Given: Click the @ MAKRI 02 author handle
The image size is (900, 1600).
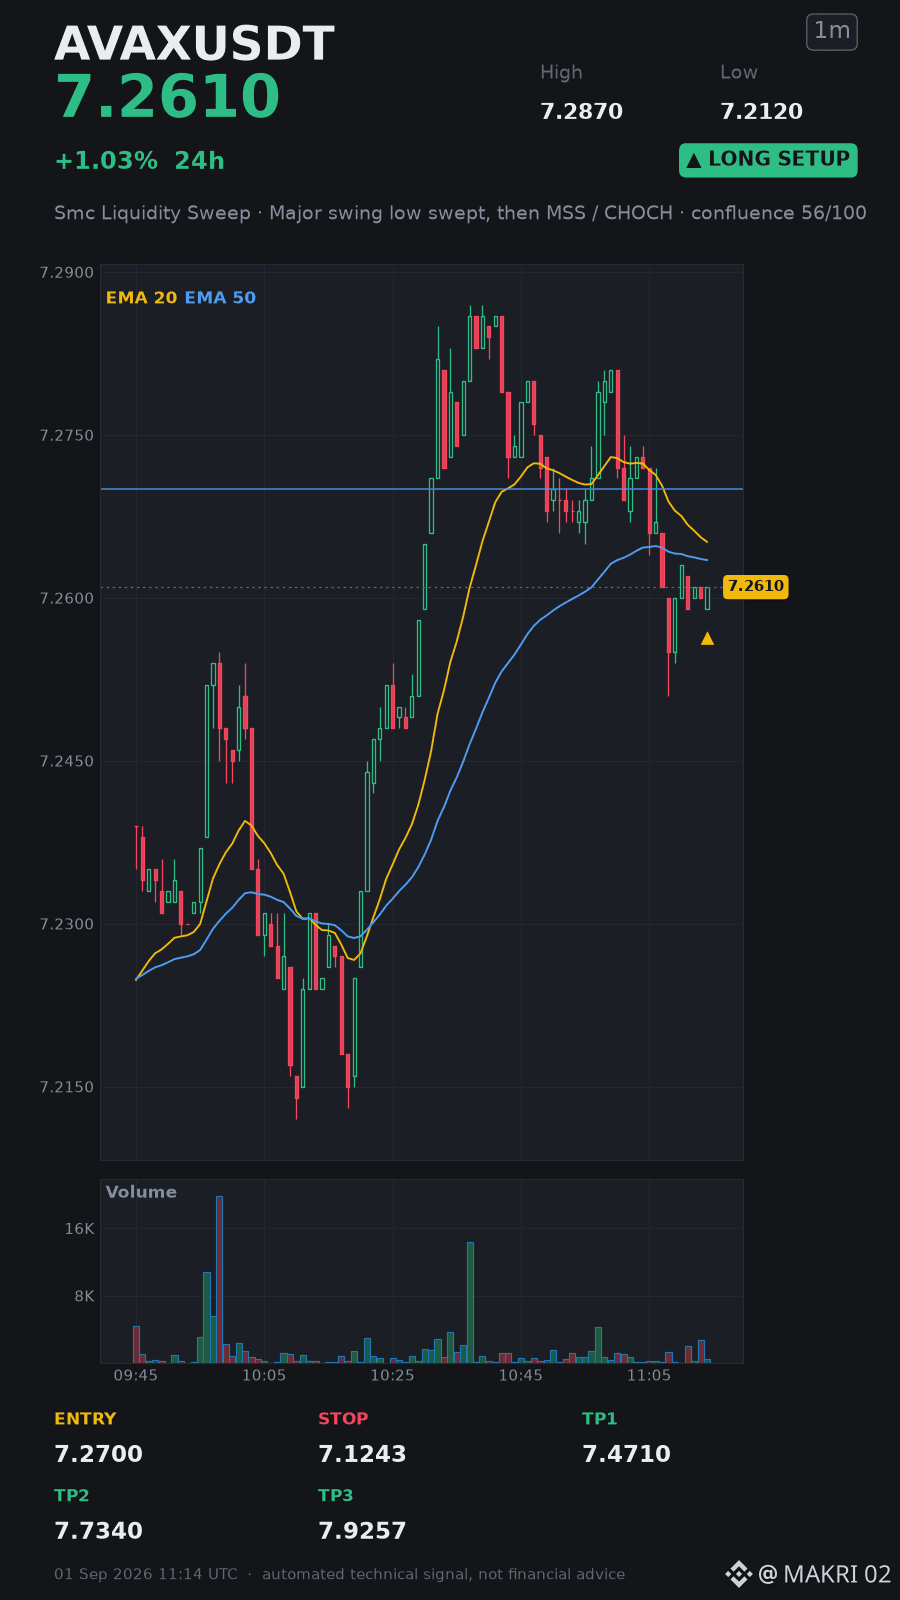Looking at the screenshot, I should pos(824,1574).
